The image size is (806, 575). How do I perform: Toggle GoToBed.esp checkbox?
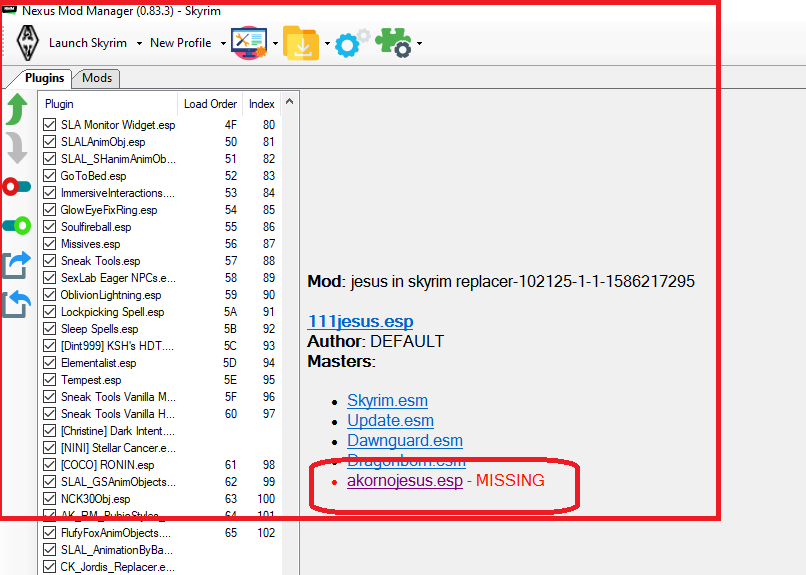pos(49,176)
